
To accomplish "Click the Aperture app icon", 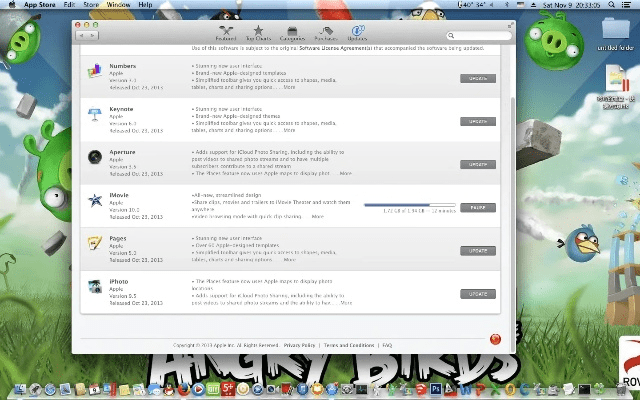I will click(94, 157).
